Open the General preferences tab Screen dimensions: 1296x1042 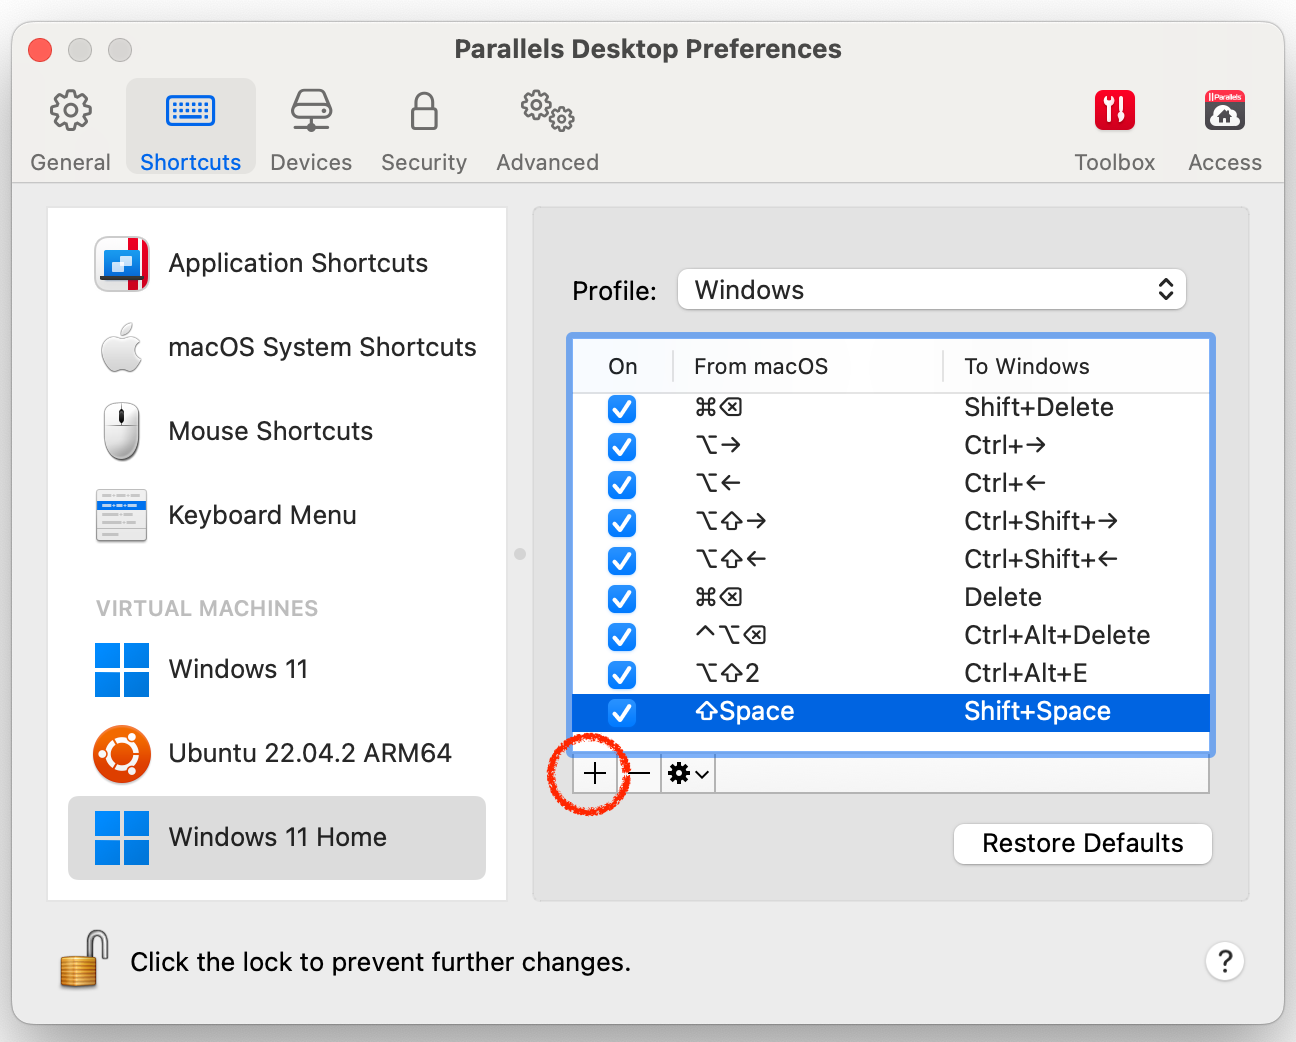[x=70, y=130]
